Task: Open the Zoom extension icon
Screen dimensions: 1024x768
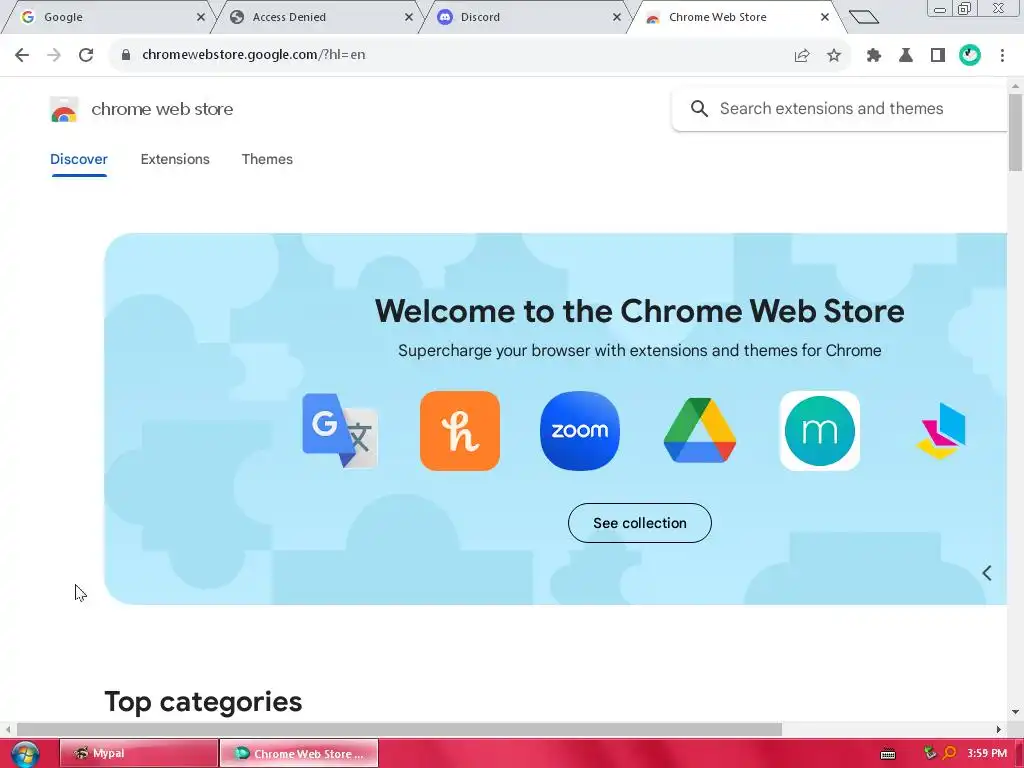Action: click(x=580, y=430)
